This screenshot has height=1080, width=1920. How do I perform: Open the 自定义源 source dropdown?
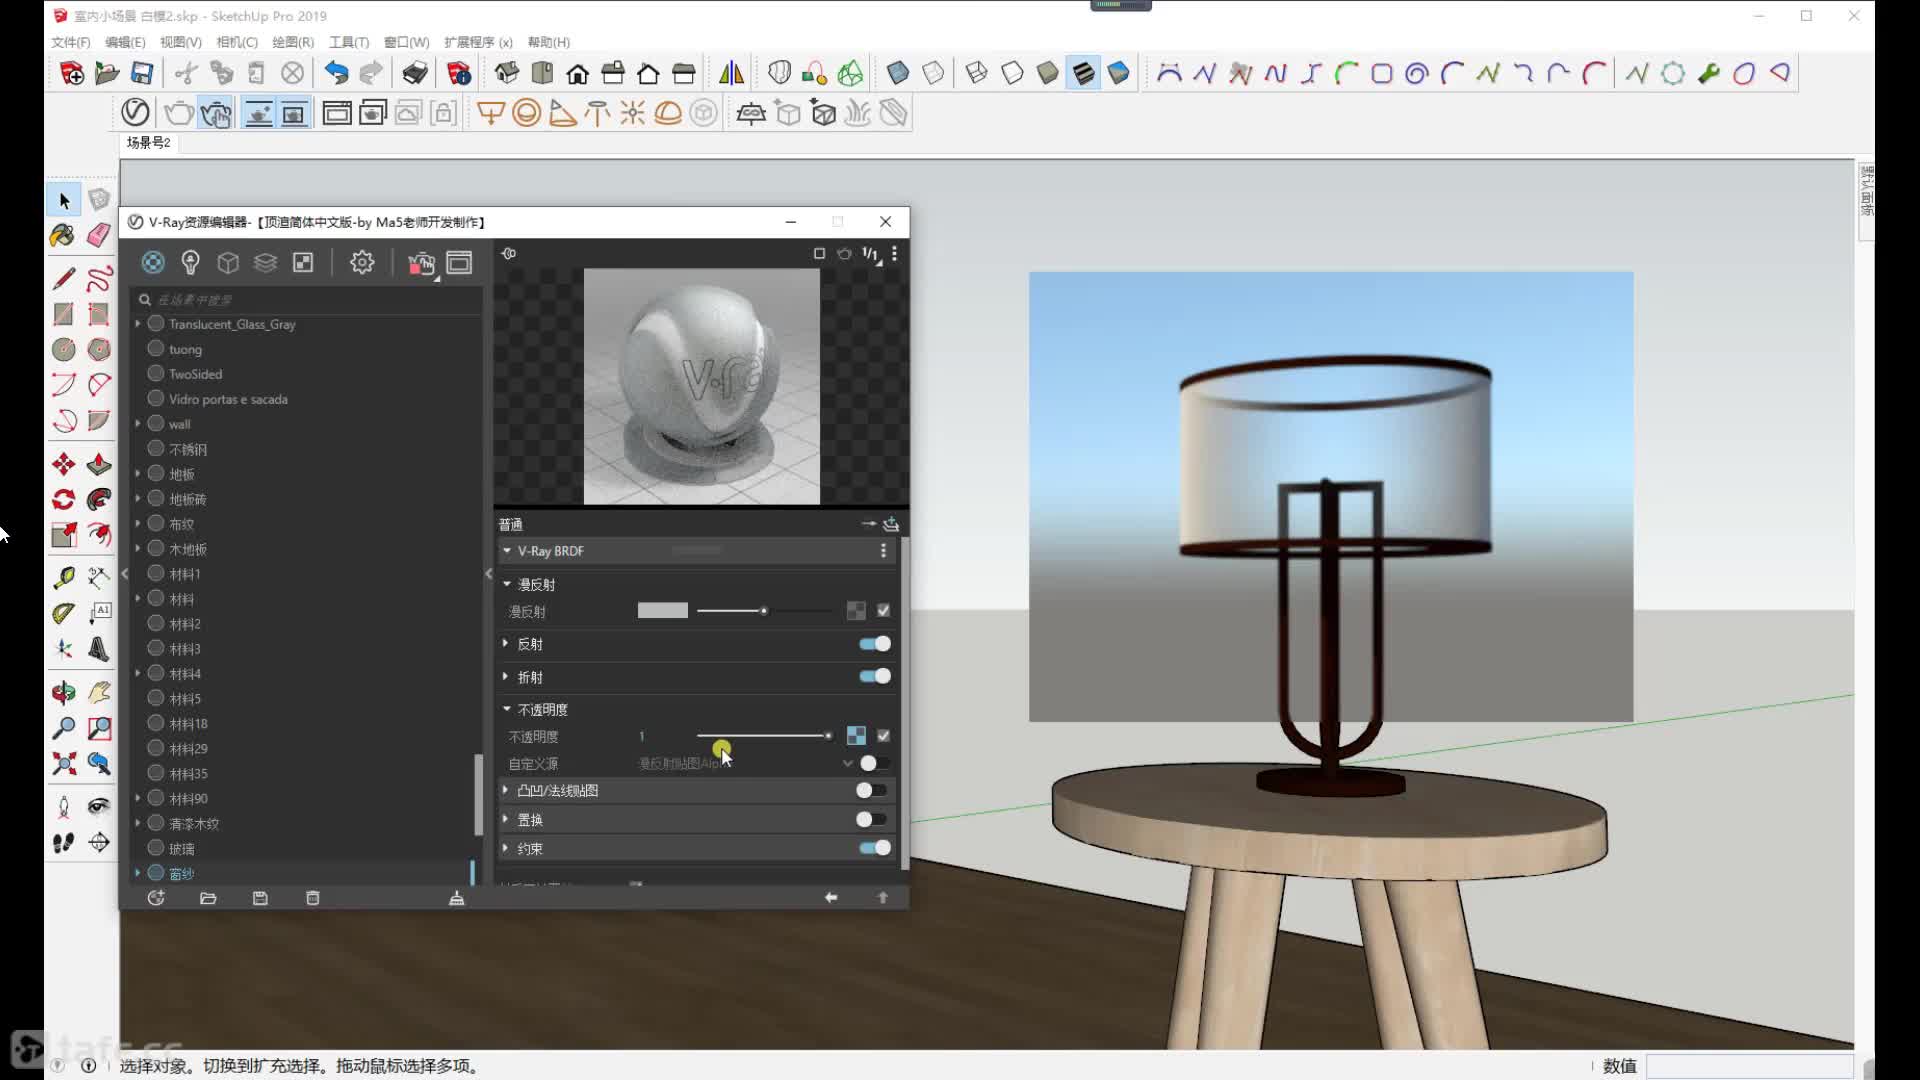[847, 764]
